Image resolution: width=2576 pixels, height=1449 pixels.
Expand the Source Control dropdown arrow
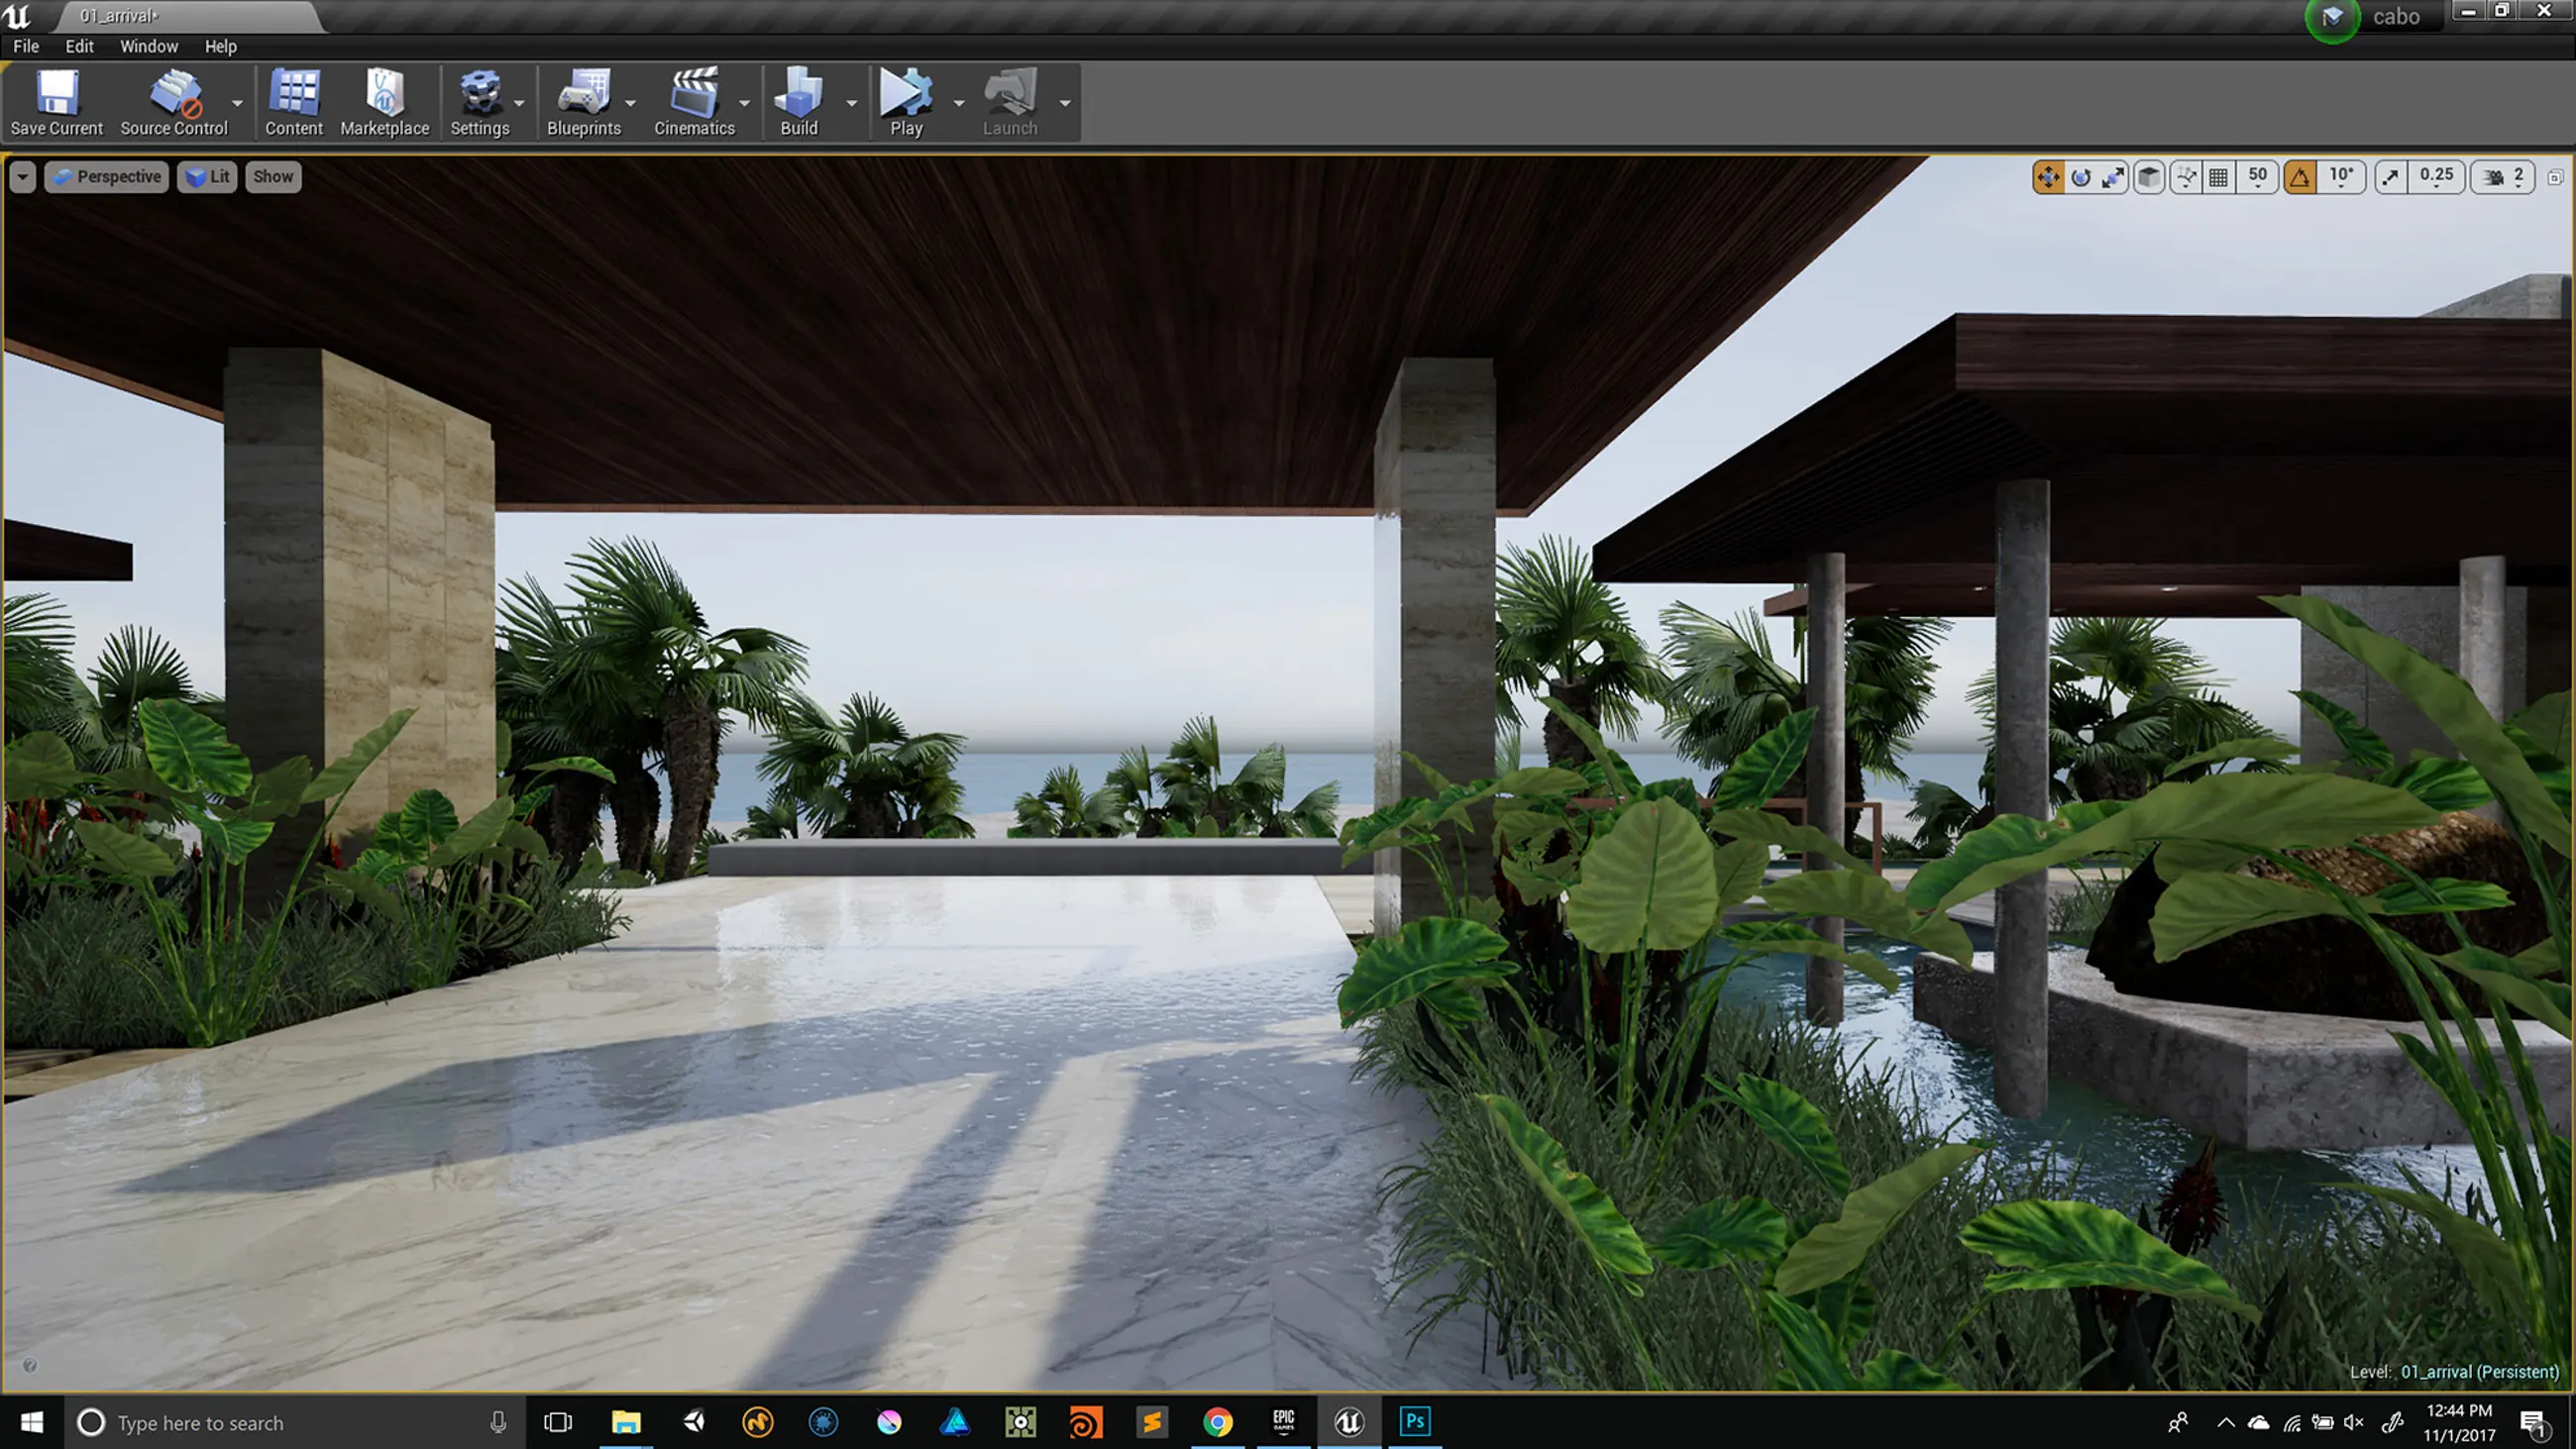(237, 103)
